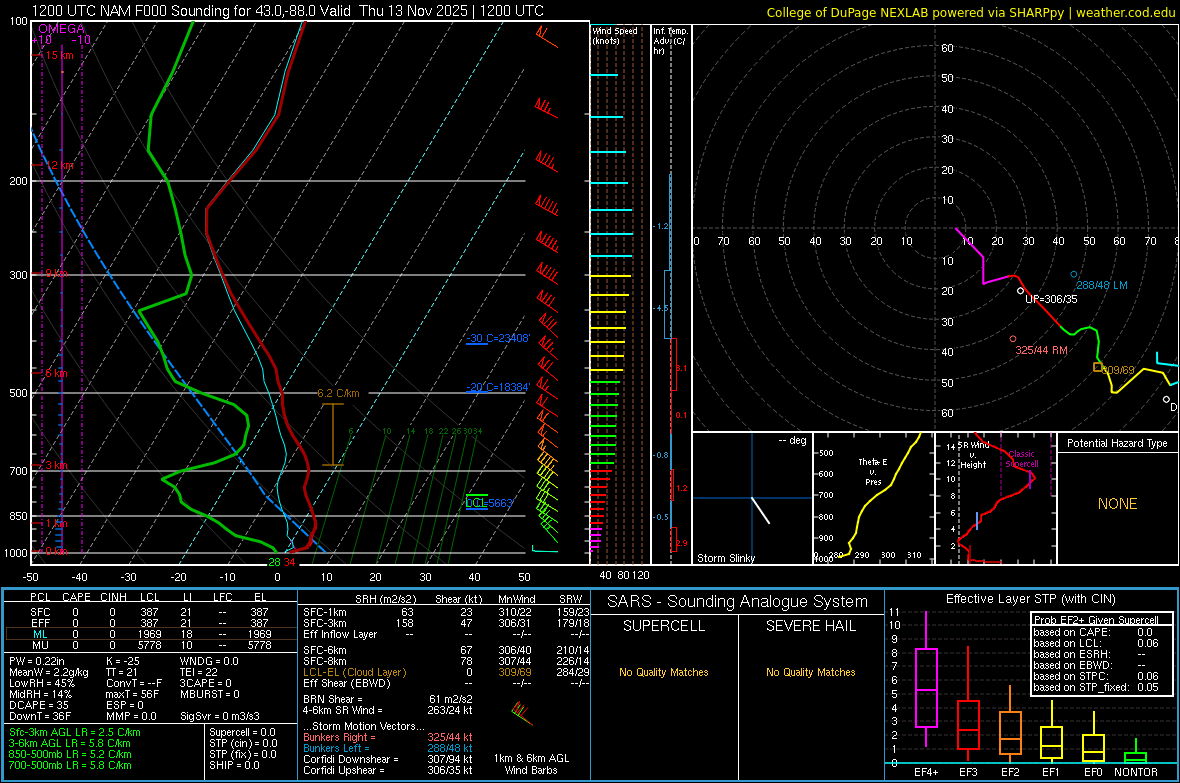
Task: Click the '309/69' hodograph marker label
Action: (x=1118, y=370)
